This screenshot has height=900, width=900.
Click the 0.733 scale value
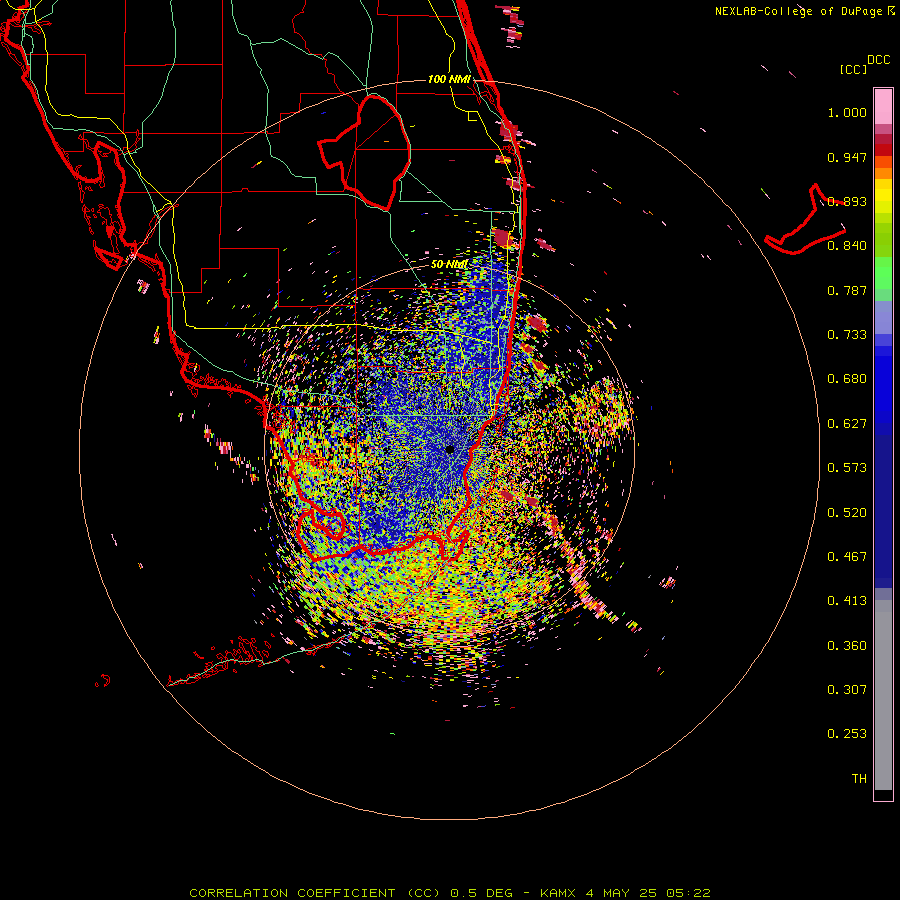847,335
